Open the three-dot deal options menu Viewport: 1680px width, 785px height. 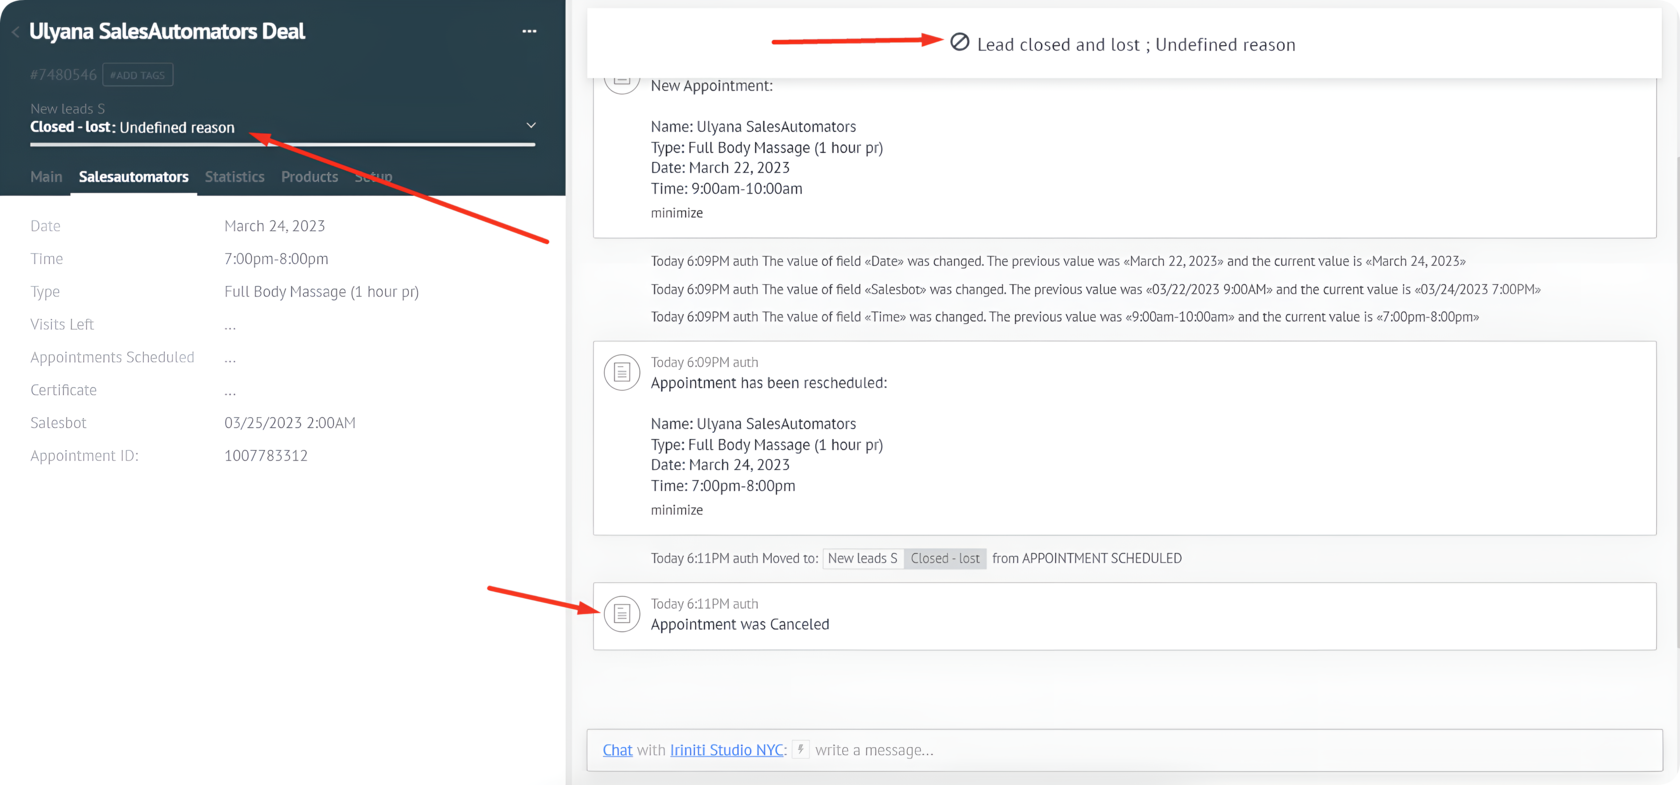(529, 32)
